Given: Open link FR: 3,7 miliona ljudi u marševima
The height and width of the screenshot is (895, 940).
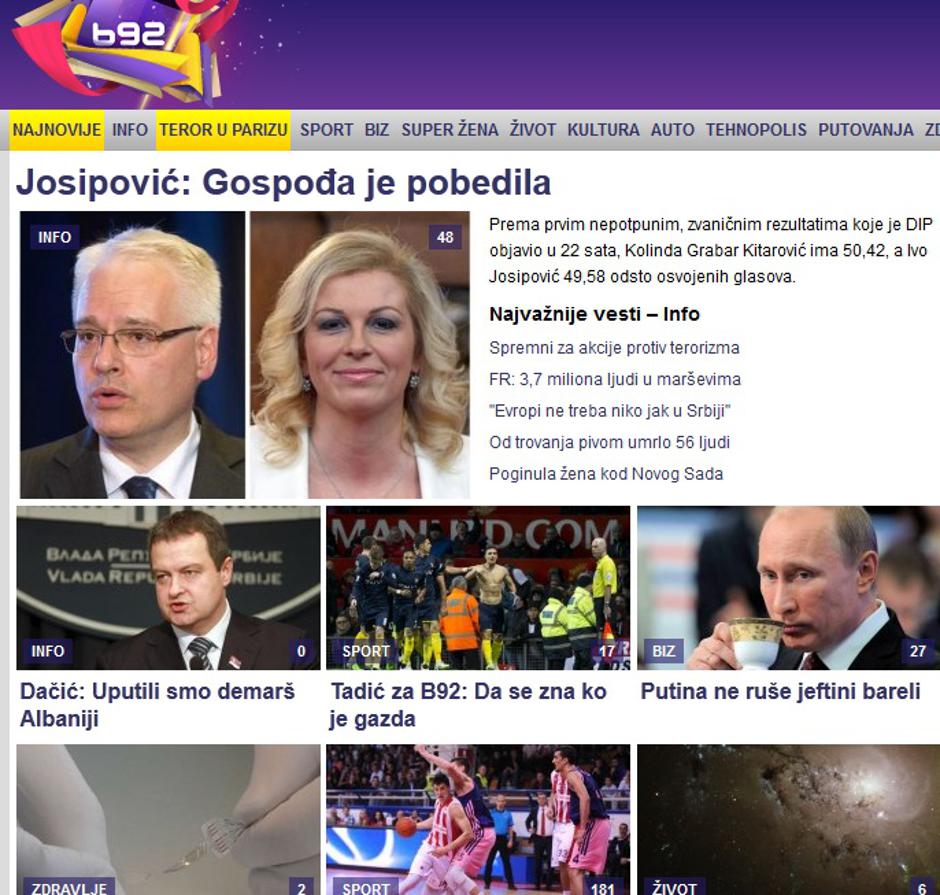Looking at the screenshot, I should pos(615,379).
